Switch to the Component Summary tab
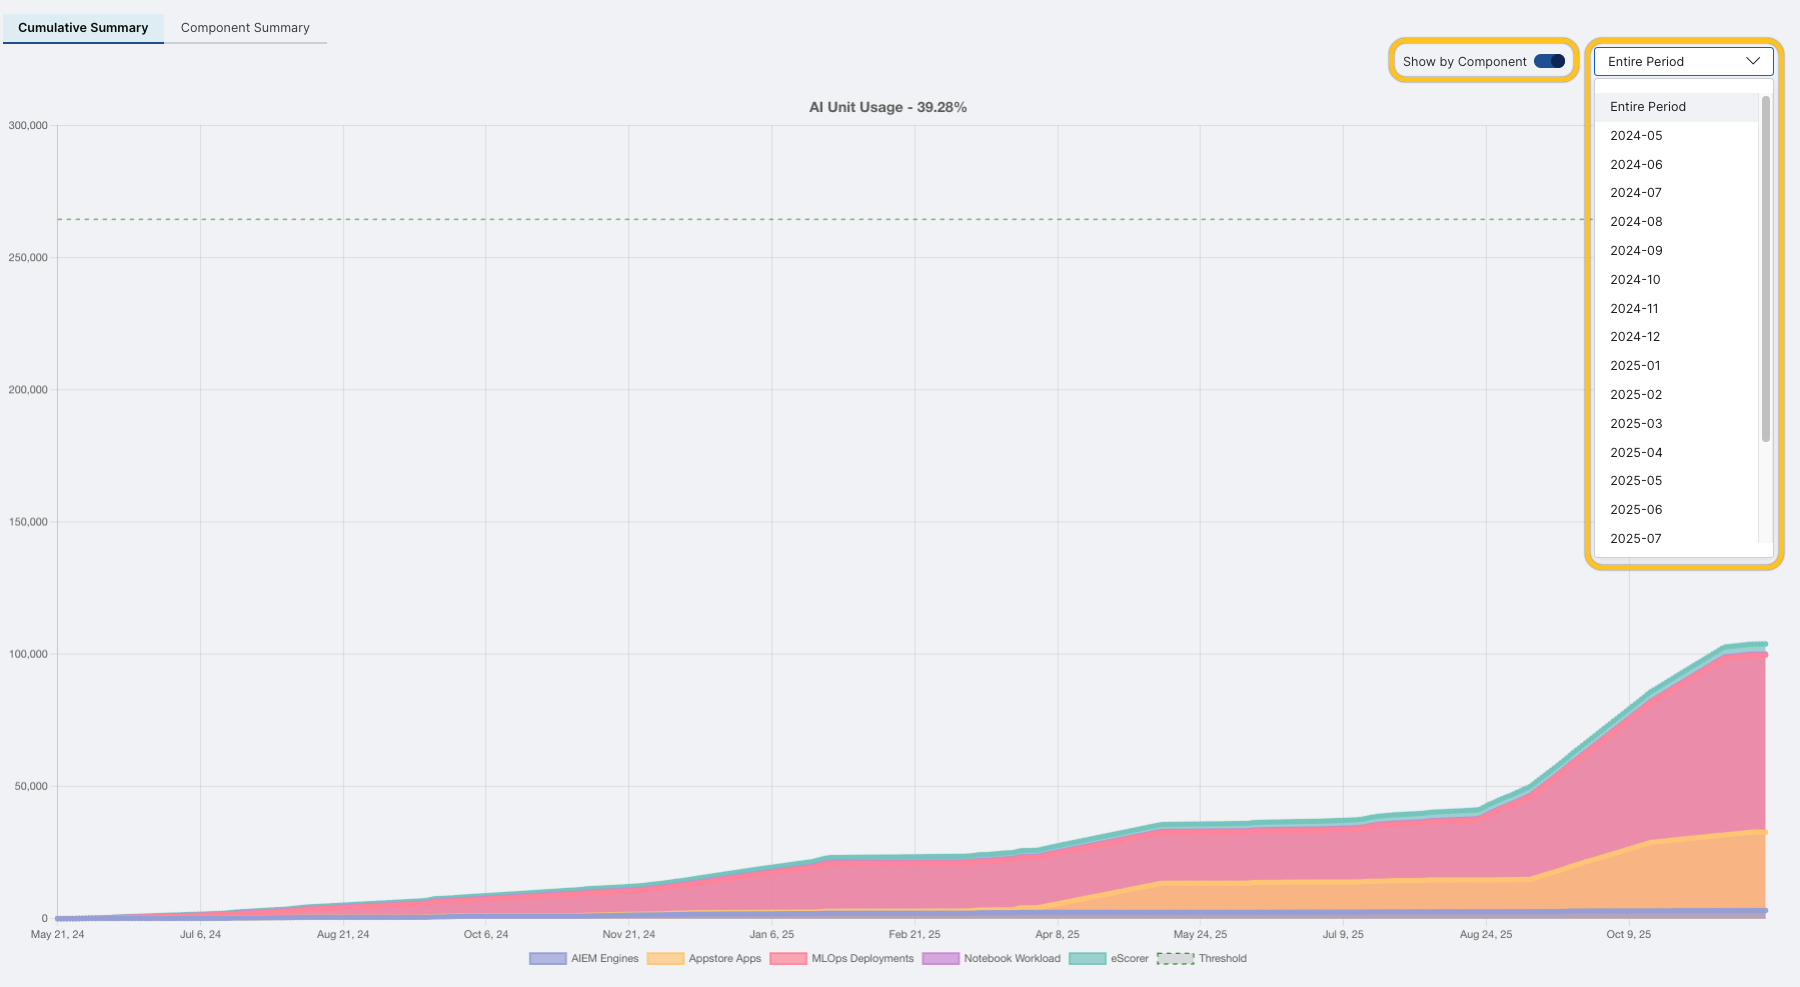The width and height of the screenshot is (1800, 987). pyautogui.click(x=245, y=27)
